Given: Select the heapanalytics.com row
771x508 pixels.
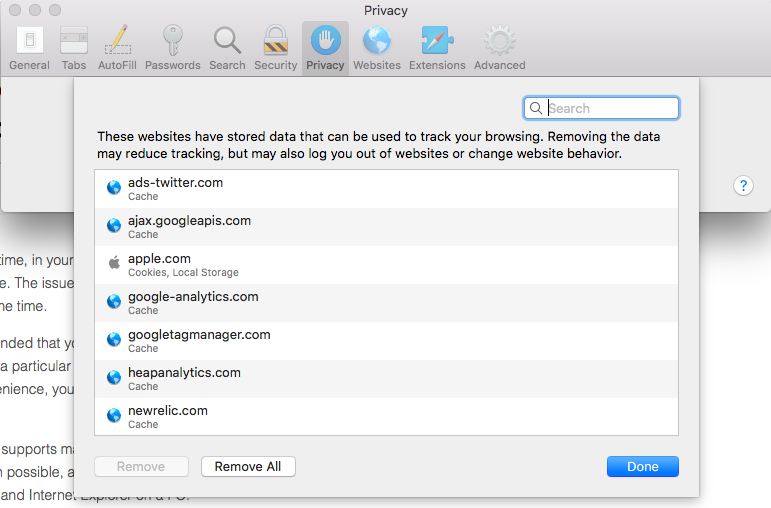Looking at the screenshot, I should tap(386, 378).
